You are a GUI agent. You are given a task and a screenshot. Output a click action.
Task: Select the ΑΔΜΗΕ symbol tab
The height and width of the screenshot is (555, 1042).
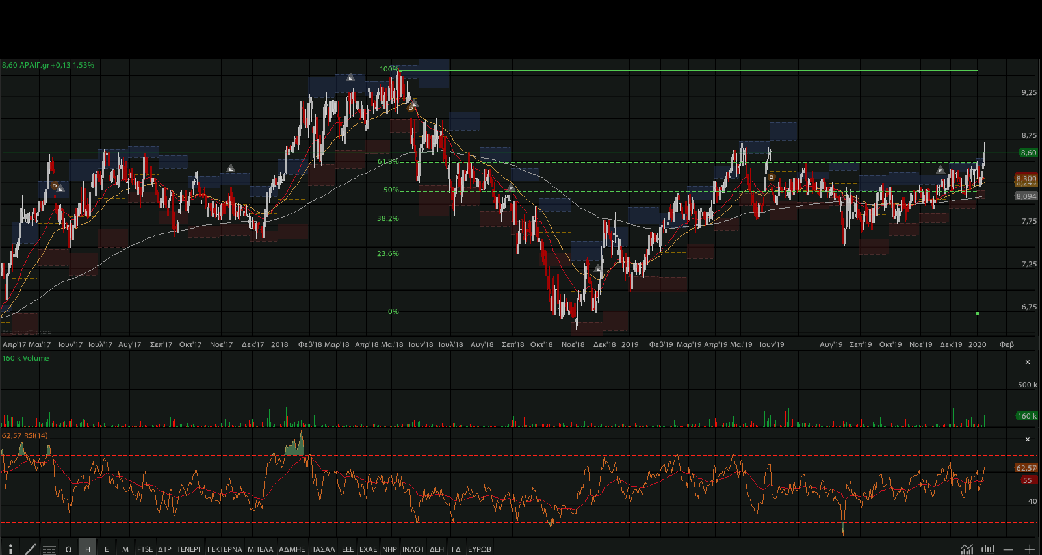(292, 549)
